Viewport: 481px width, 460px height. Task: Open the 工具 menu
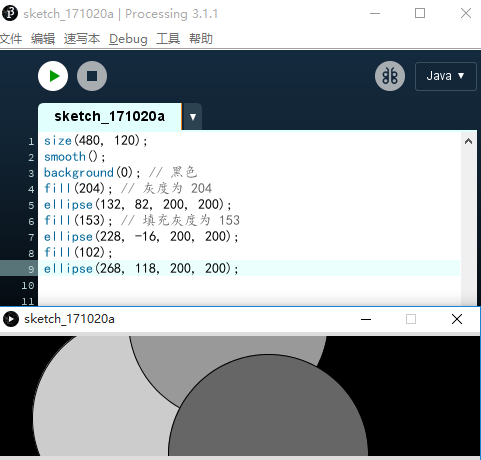(x=168, y=39)
